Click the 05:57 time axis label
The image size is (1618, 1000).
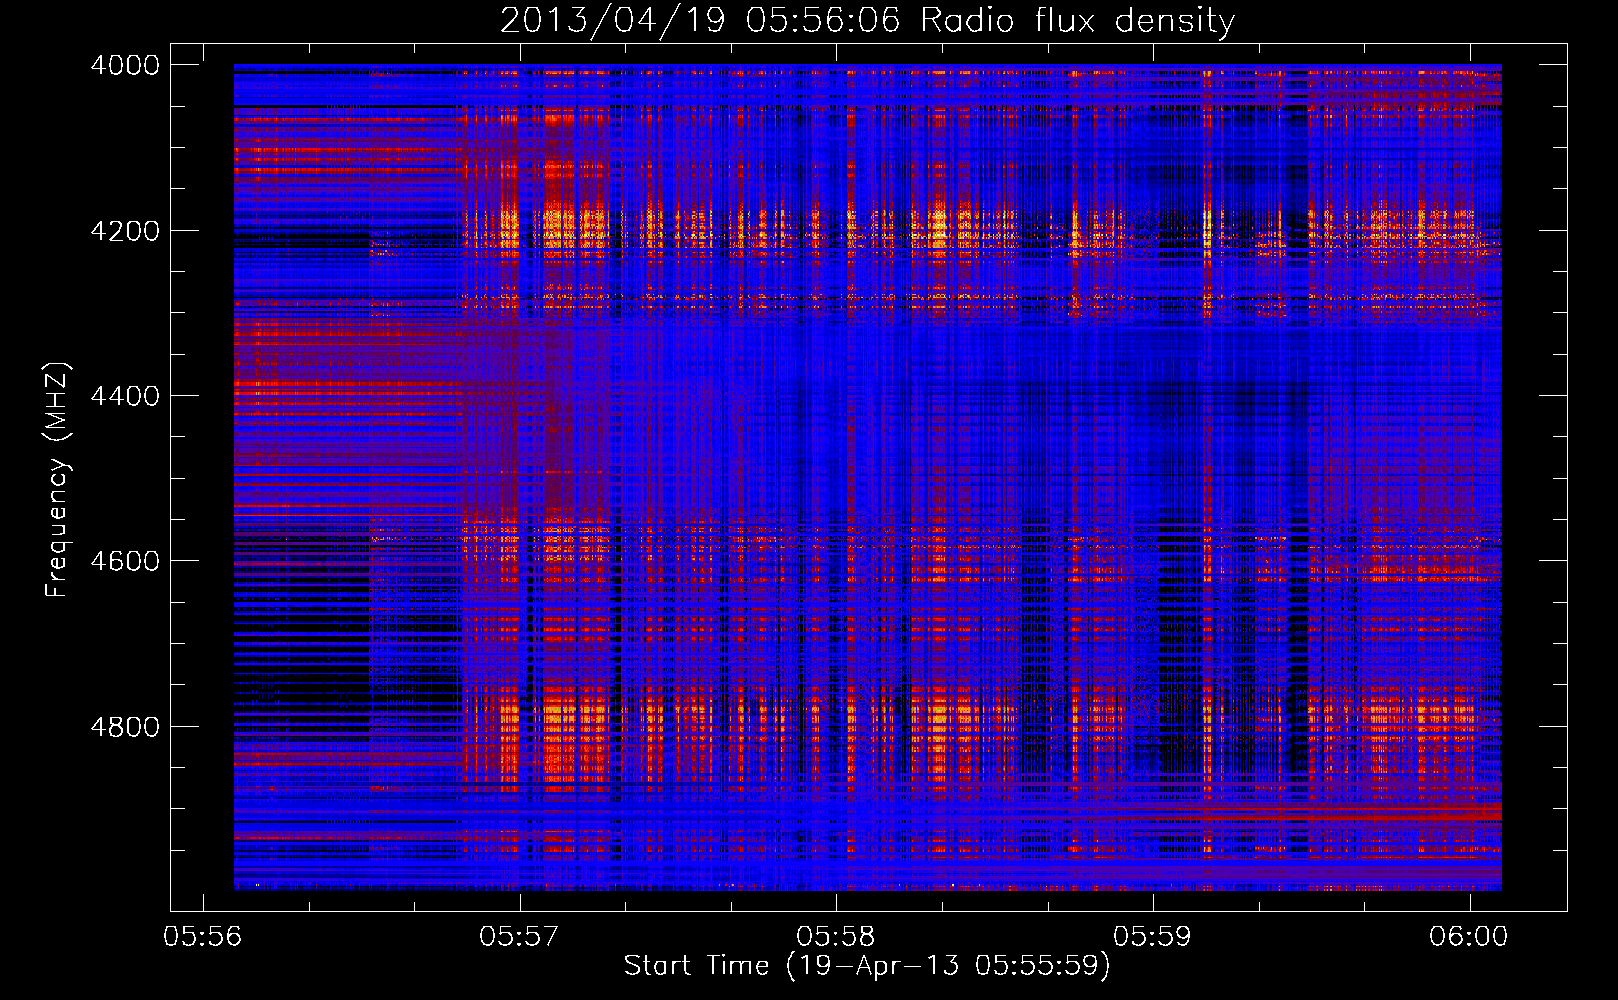520,936
